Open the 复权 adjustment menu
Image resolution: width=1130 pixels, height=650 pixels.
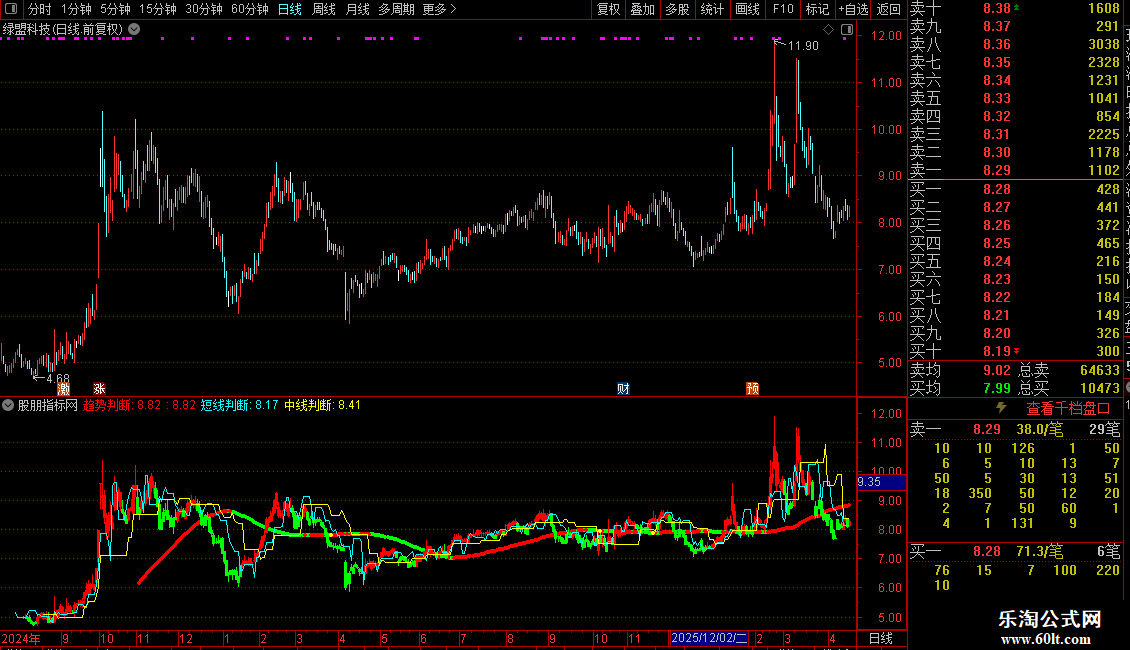(x=608, y=9)
